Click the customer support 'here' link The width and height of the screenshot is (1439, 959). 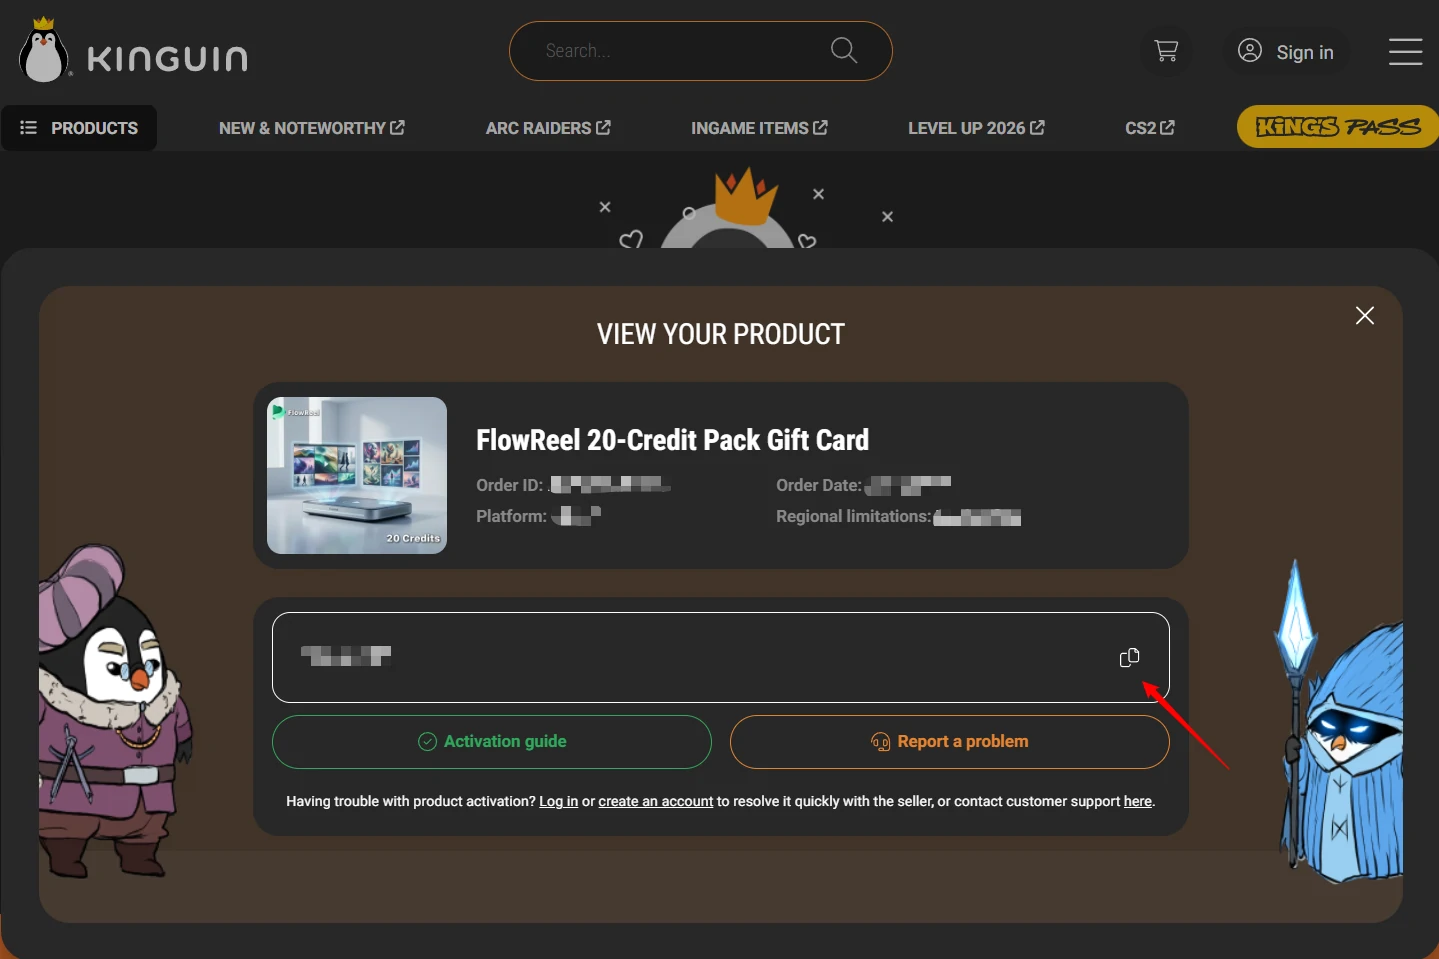point(1137,801)
